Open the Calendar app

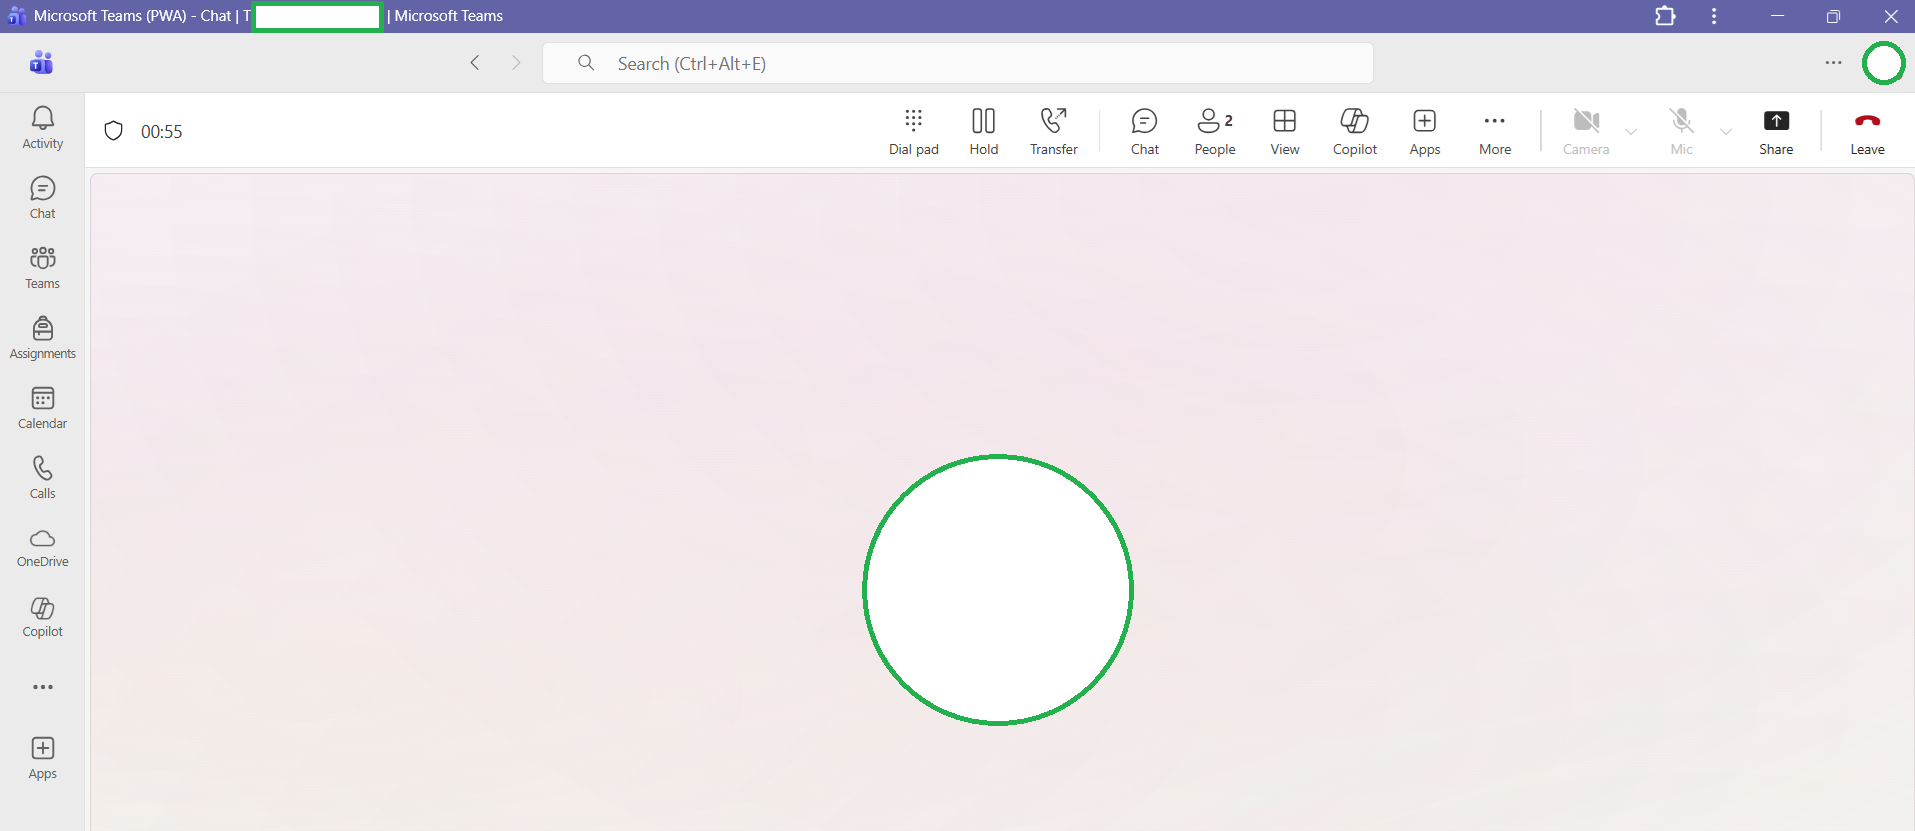coord(42,408)
